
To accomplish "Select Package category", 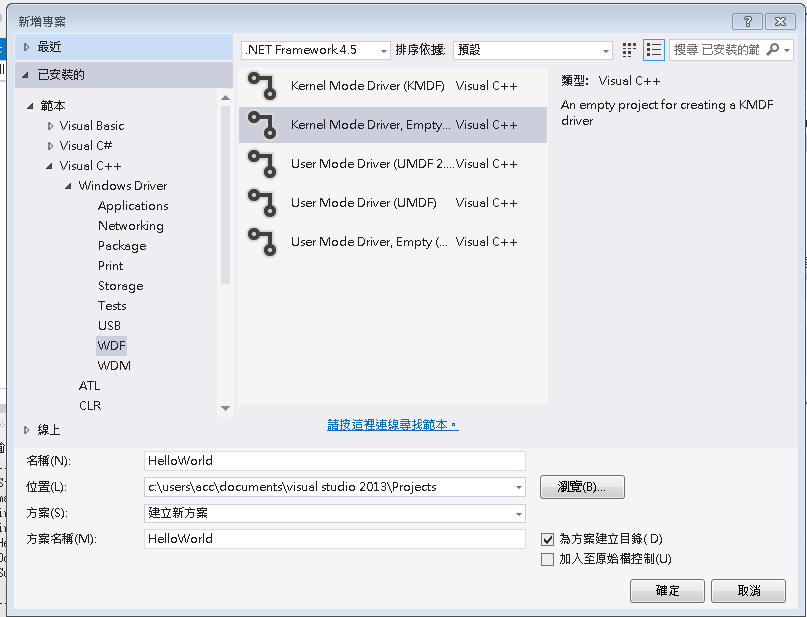I will tap(122, 246).
